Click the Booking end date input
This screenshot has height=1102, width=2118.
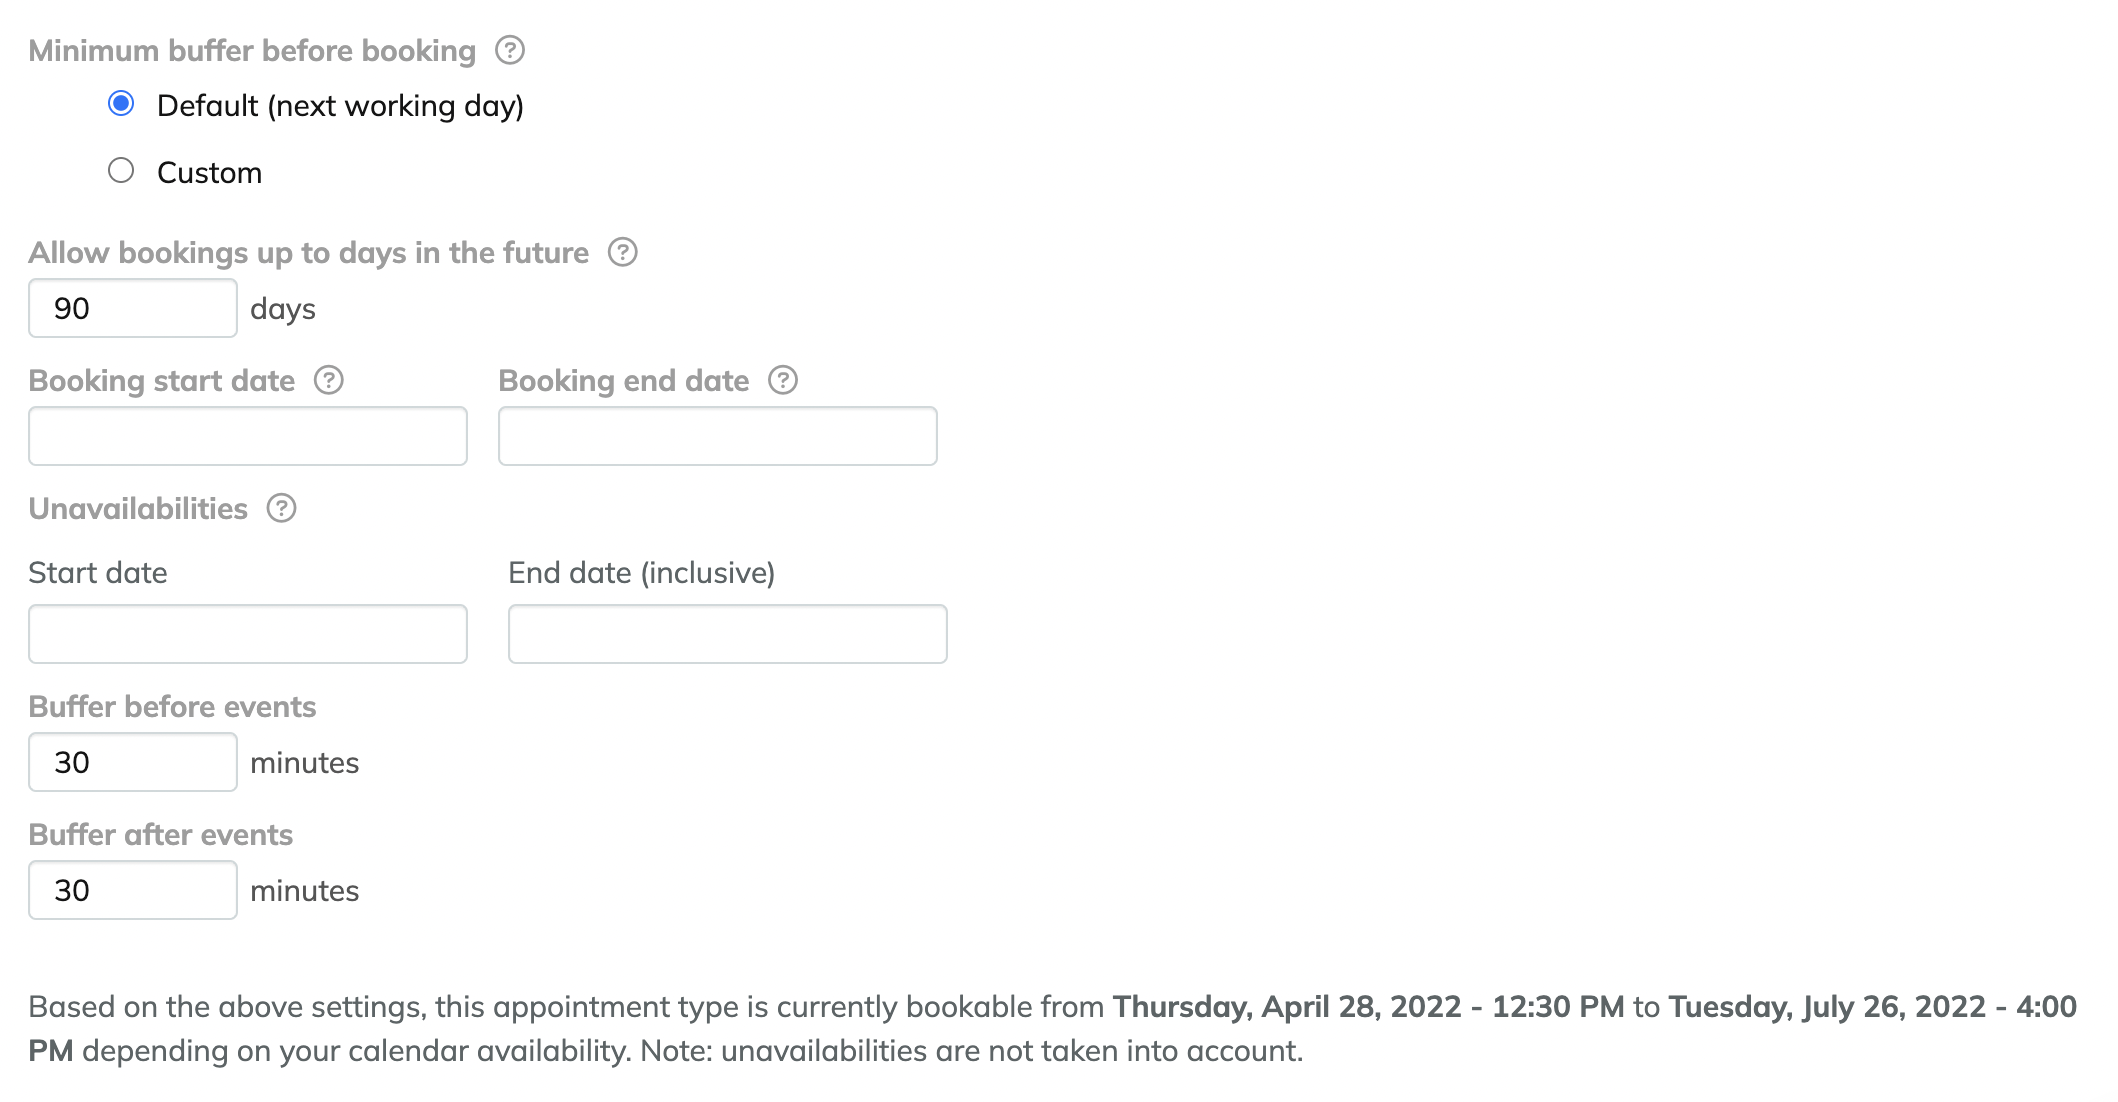(718, 436)
